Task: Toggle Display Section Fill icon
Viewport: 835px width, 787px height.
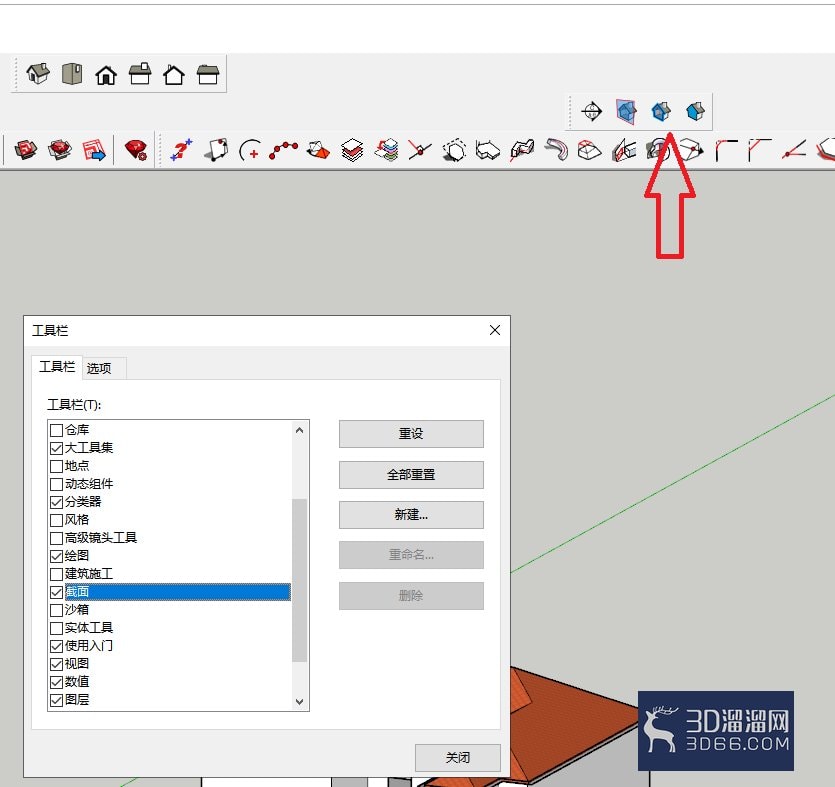Action: pyautogui.click(x=695, y=111)
